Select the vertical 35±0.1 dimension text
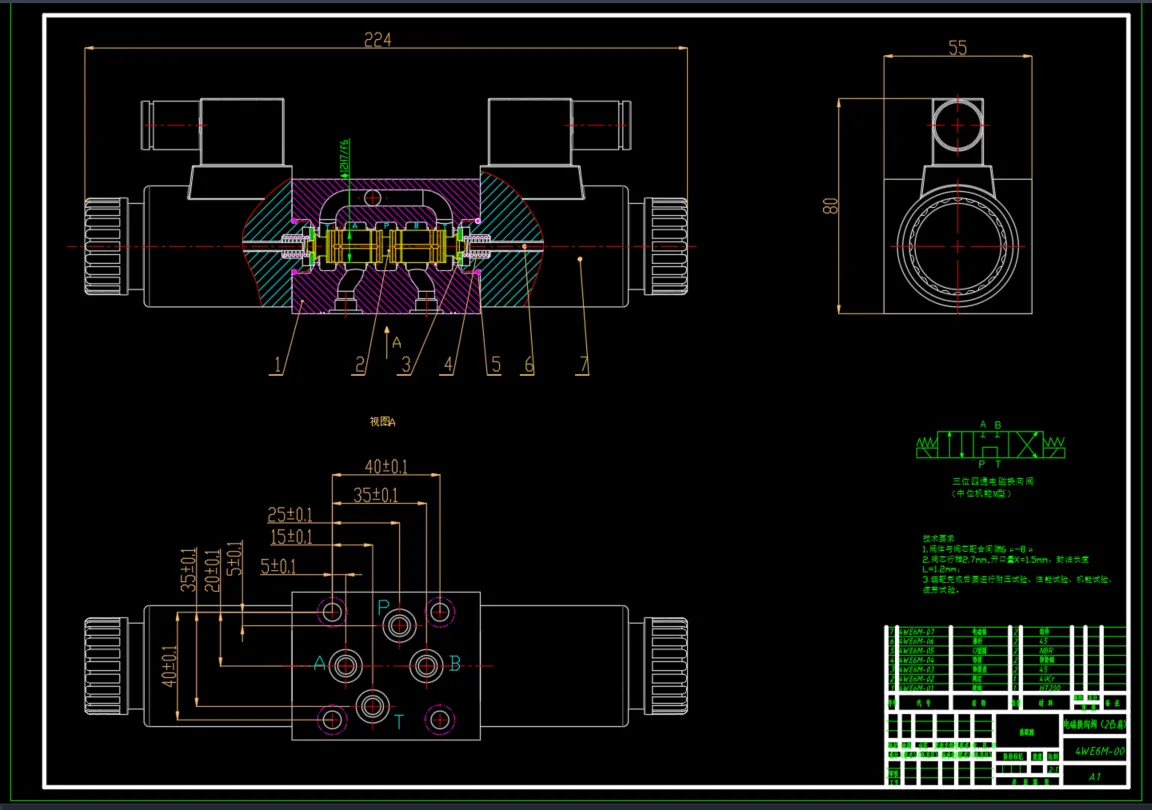Viewport: 1152px width, 810px height. point(189,570)
